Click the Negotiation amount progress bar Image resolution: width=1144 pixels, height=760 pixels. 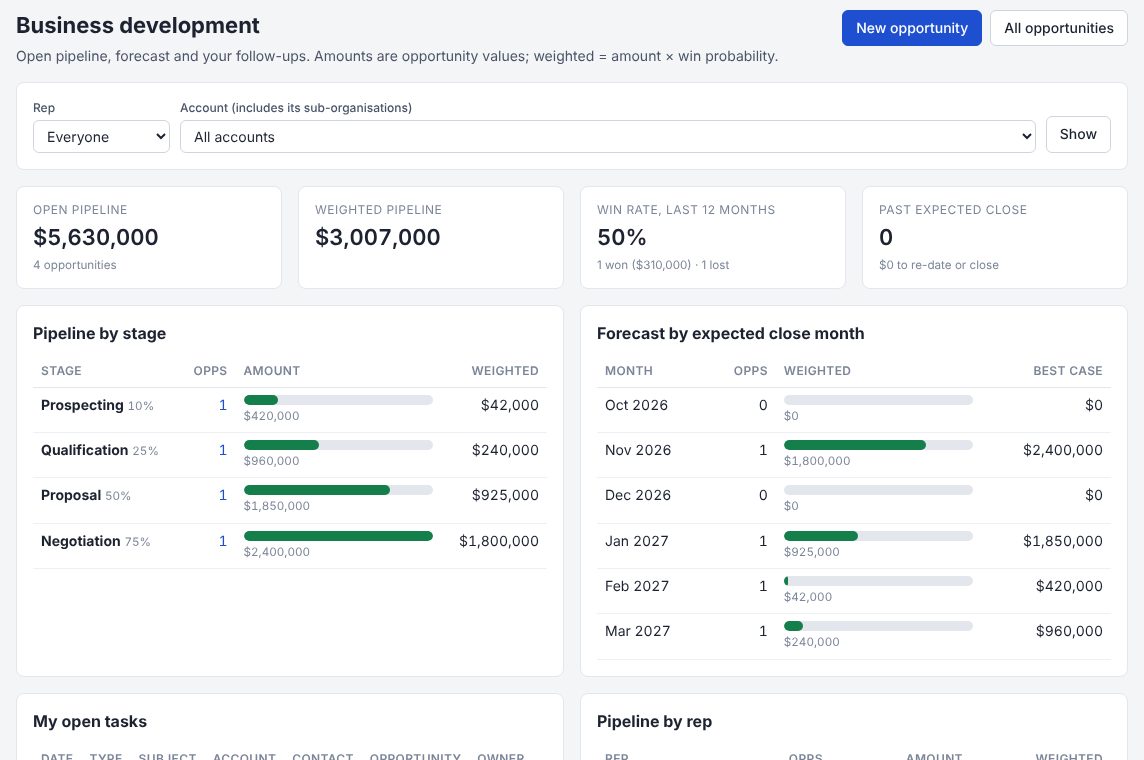pyautogui.click(x=338, y=536)
